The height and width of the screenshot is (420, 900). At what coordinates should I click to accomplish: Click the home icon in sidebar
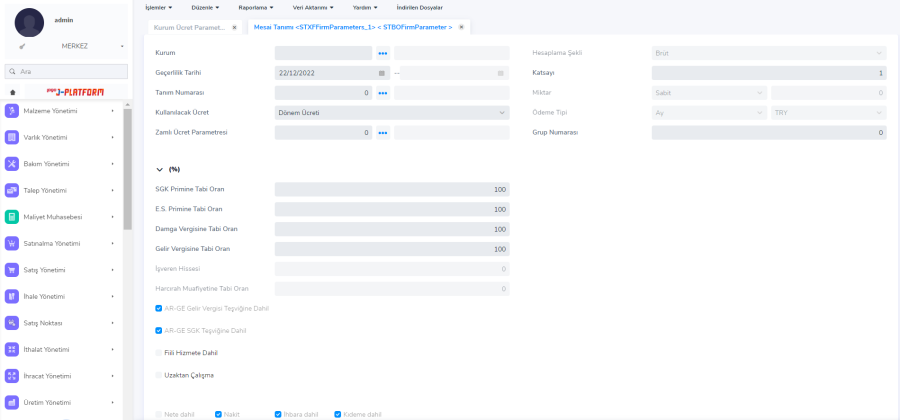[x=12, y=92]
